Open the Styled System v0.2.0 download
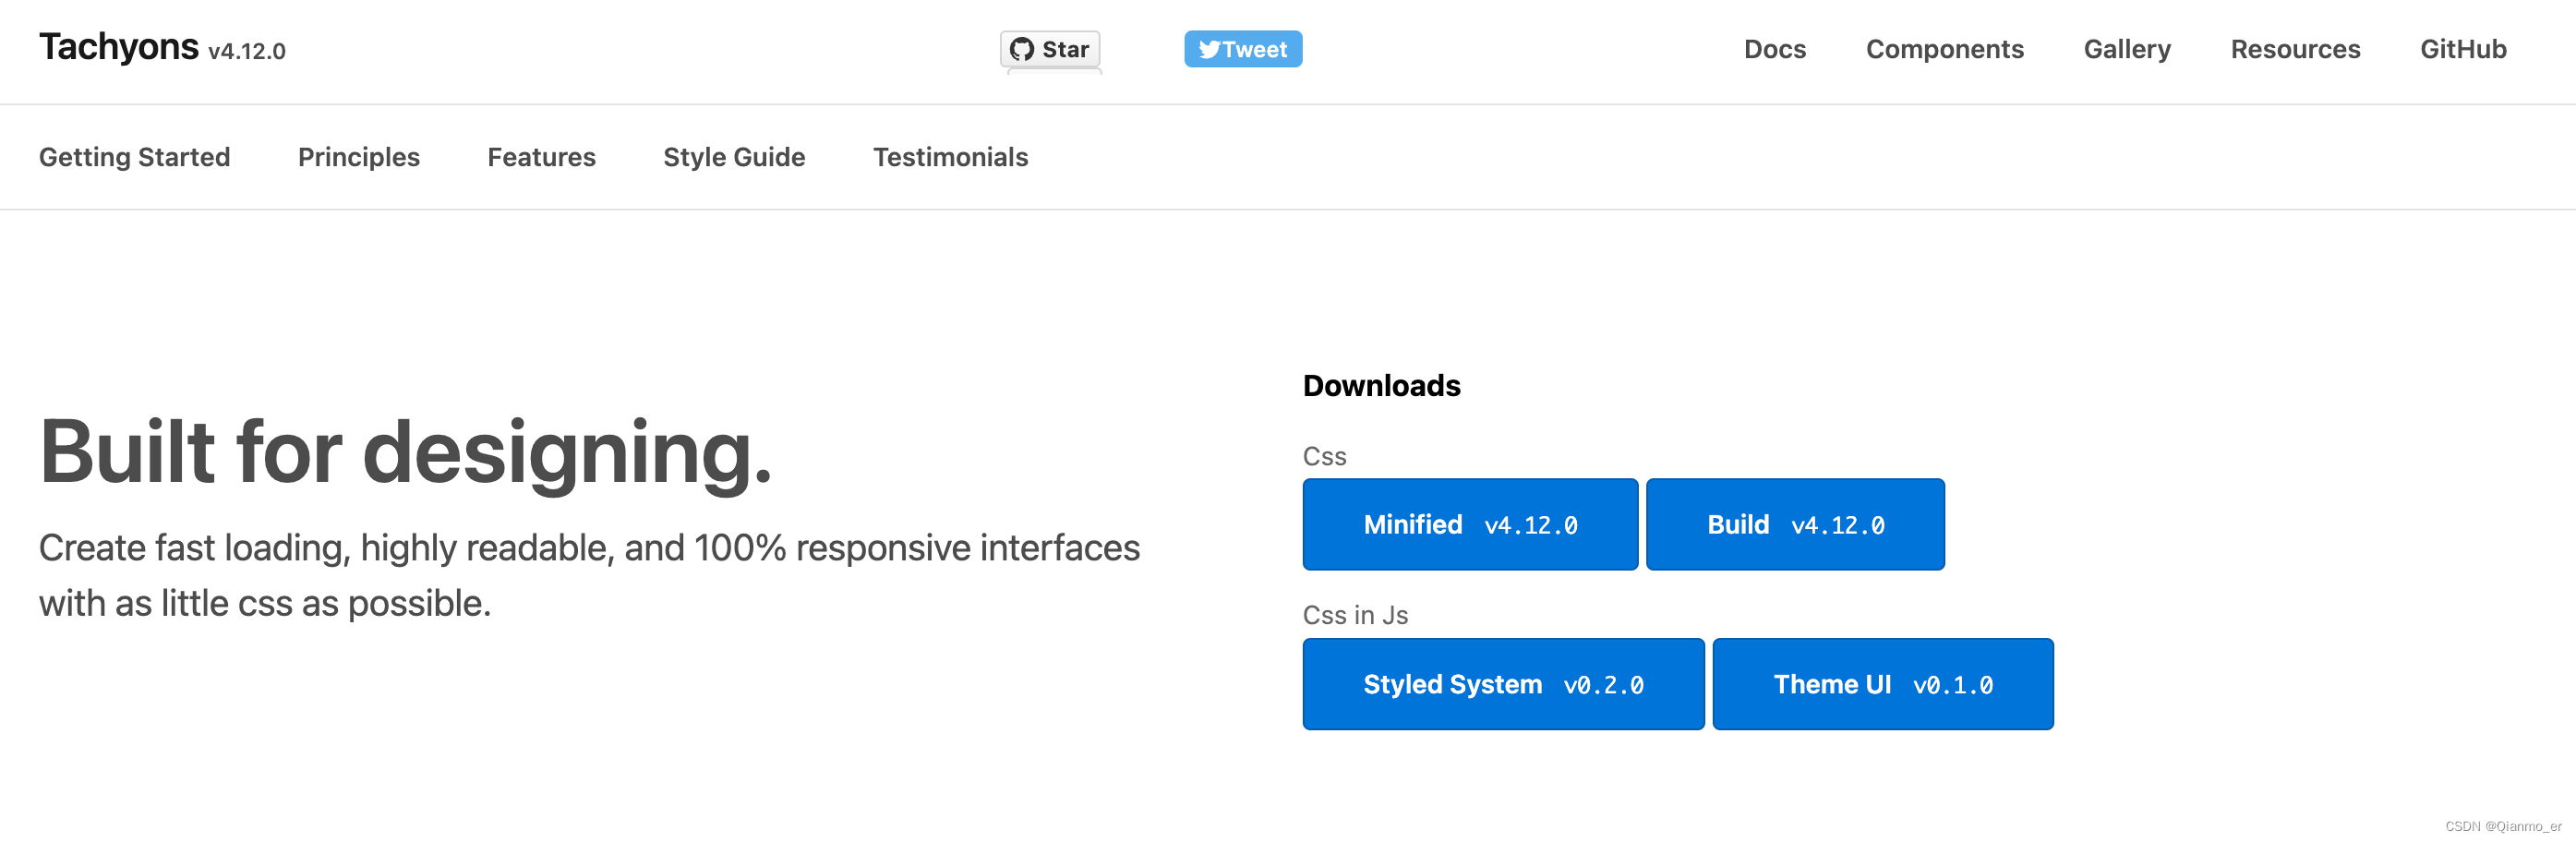 pyautogui.click(x=1503, y=685)
